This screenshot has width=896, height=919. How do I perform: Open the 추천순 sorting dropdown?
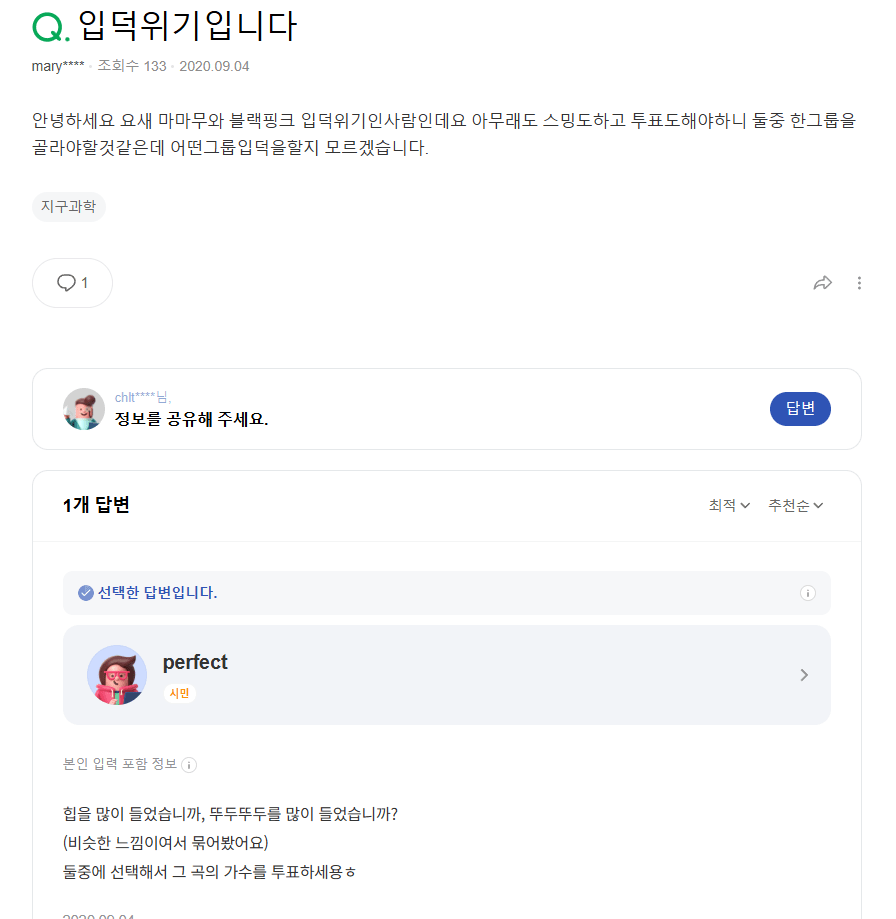tap(795, 505)
